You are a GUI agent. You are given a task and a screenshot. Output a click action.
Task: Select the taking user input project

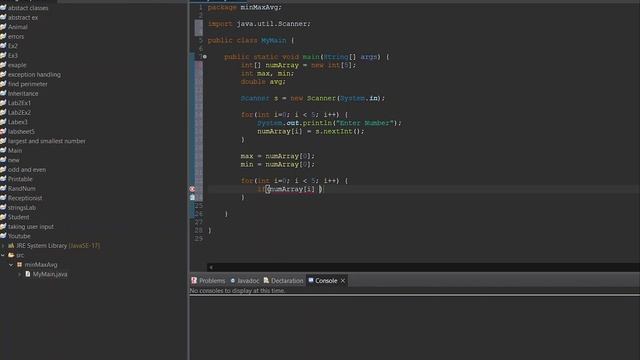[x=31, y=227]
